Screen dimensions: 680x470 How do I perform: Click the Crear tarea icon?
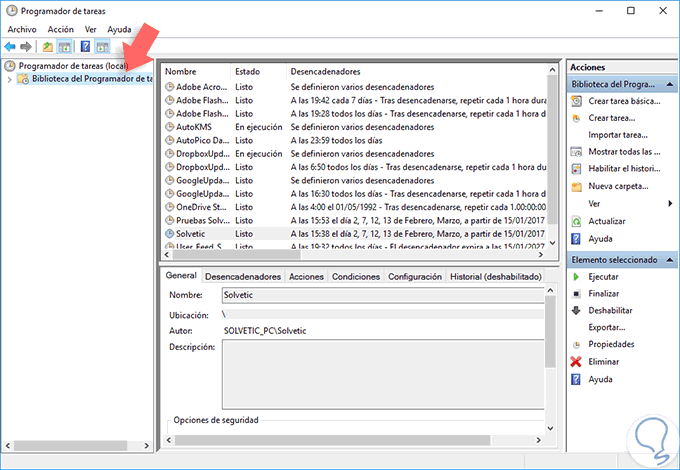(x=576, y=118)
